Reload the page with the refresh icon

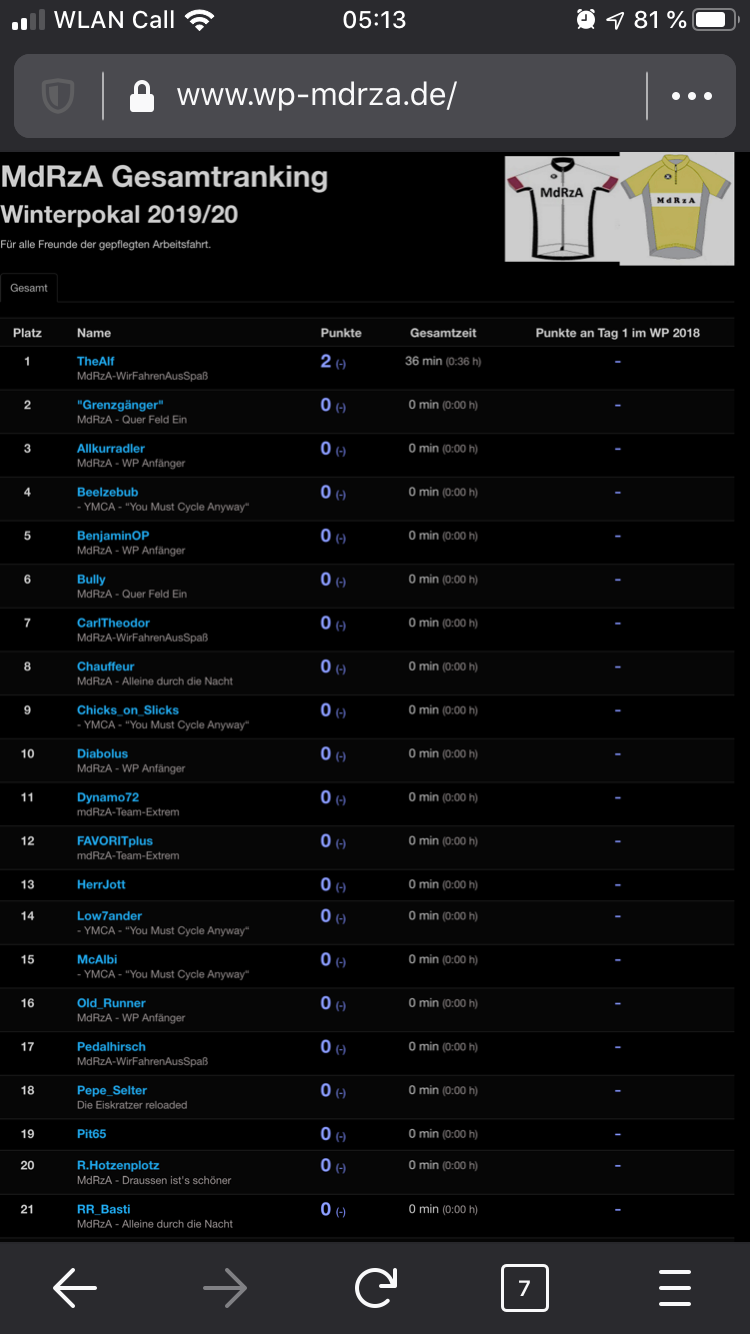pyautogui.click(x=375, y=1288)
